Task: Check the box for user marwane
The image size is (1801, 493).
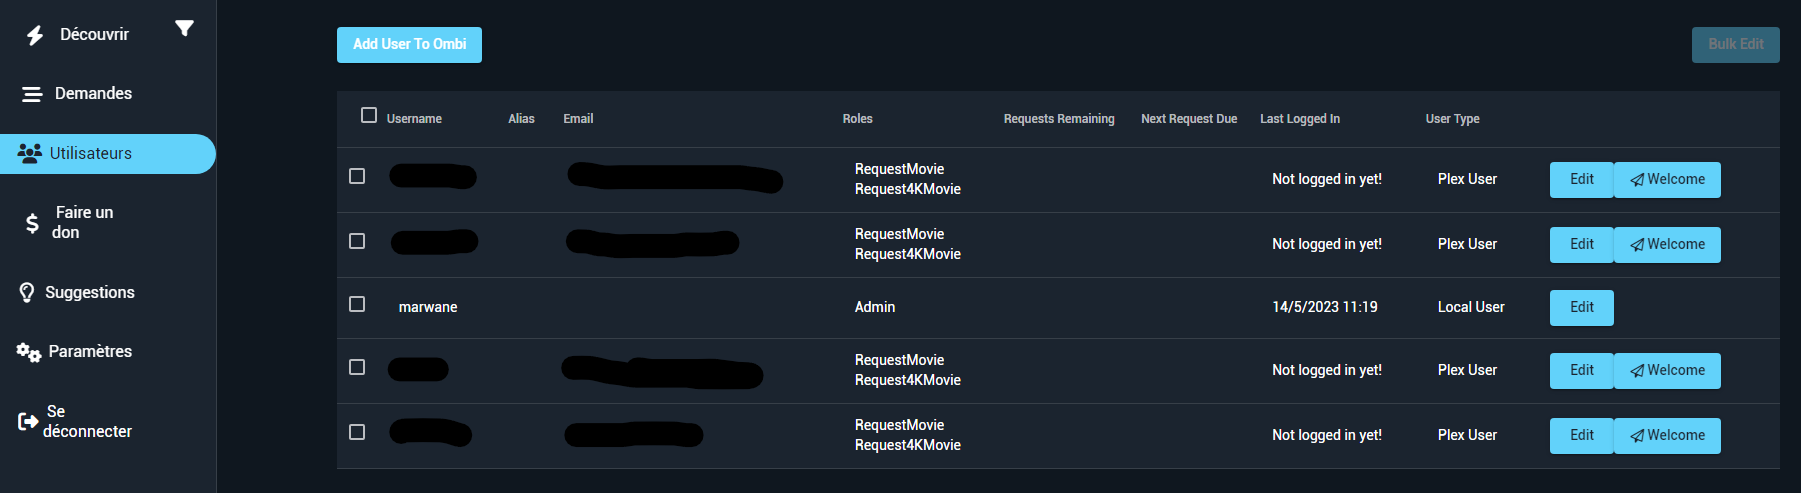Action: (357, 304)
